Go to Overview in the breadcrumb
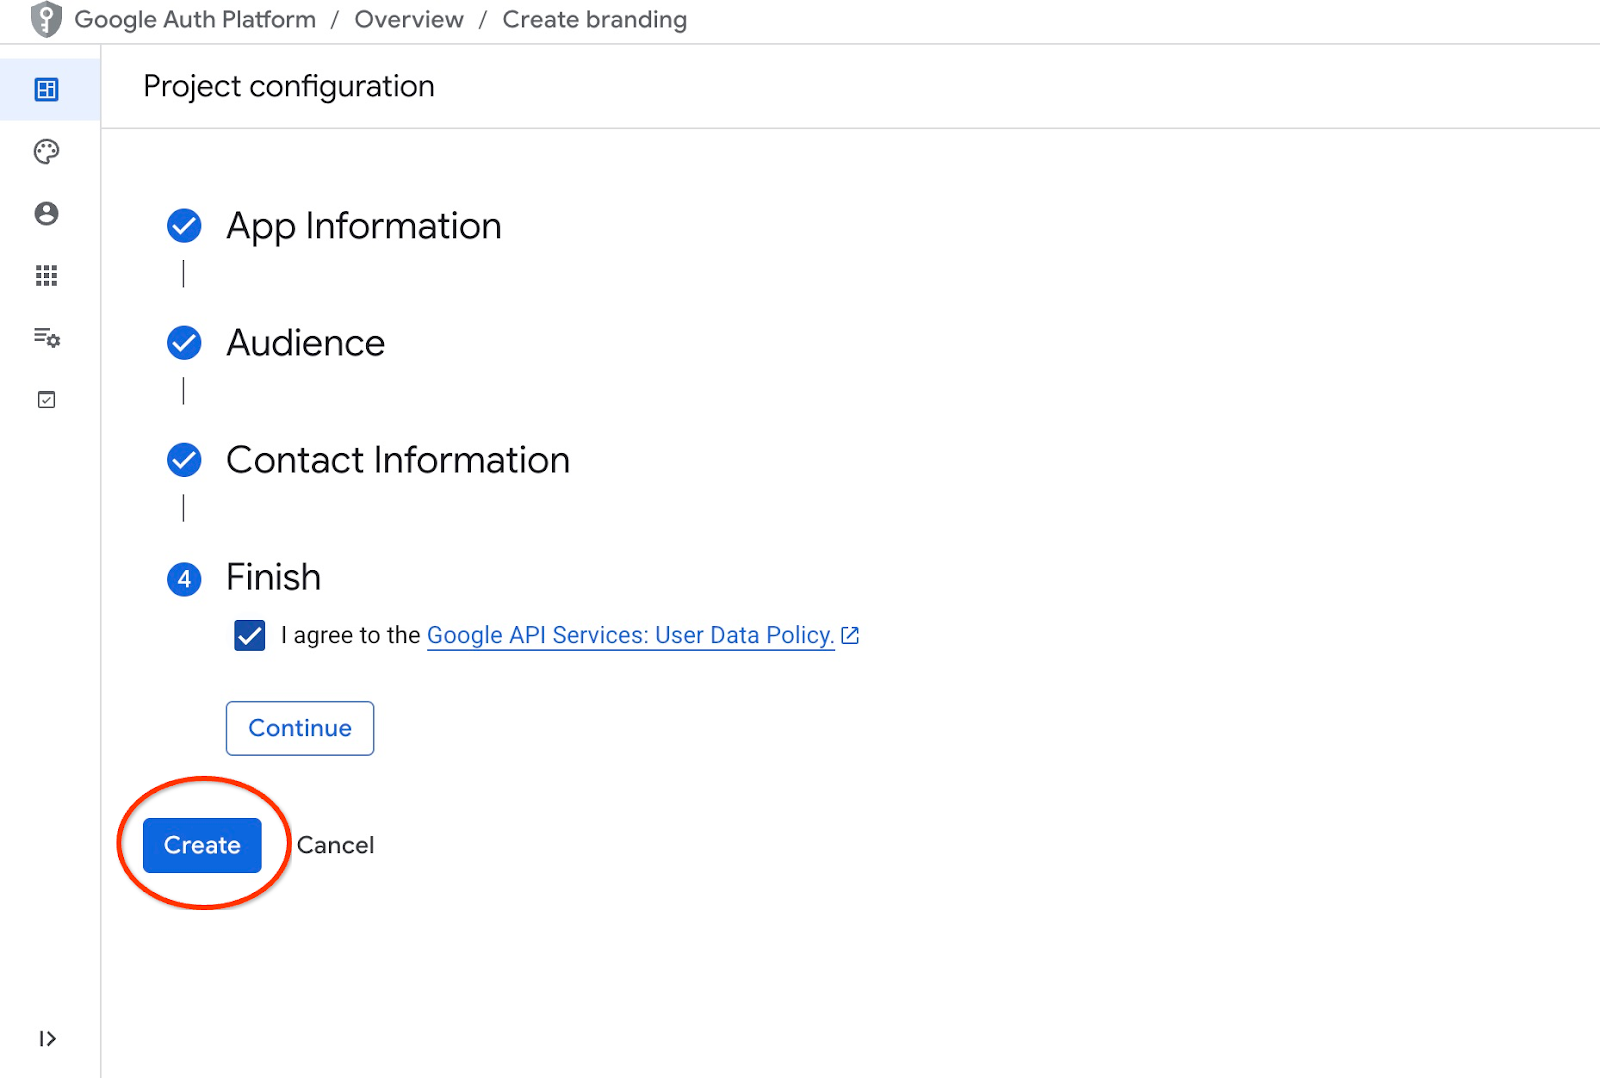Image resolution: width=1600 pixels, height=1078 pixels. (409, 20)
